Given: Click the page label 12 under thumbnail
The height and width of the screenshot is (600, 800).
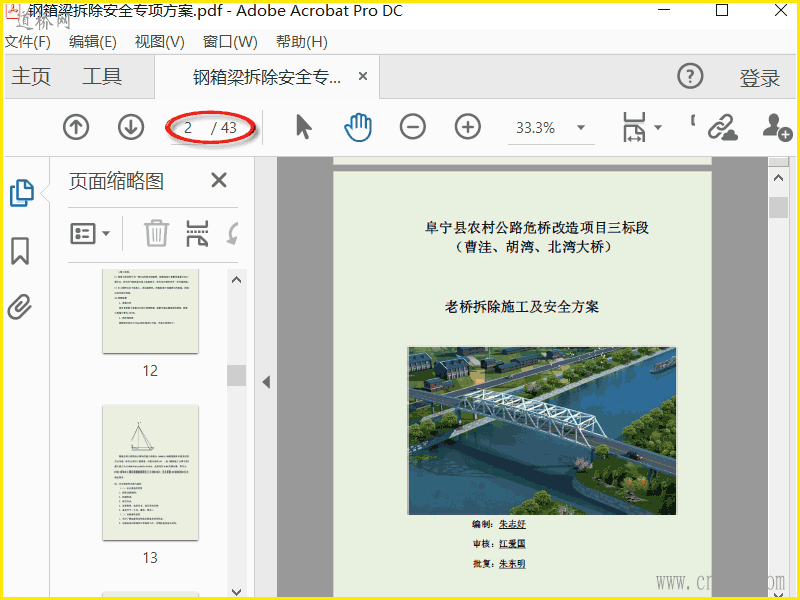Looking at the screenshot, I should 150,371.
